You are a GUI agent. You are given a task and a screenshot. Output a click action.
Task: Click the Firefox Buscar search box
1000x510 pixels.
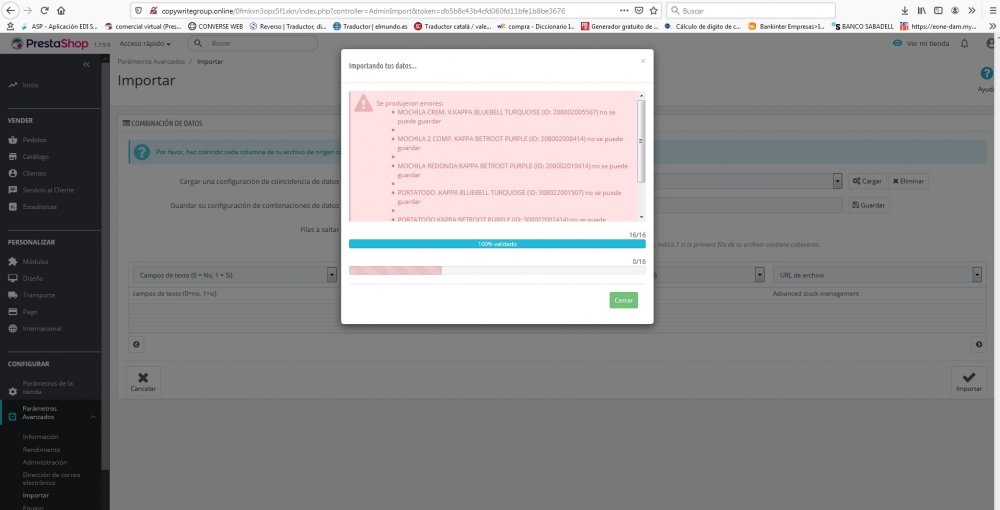[x=751, y=10]
